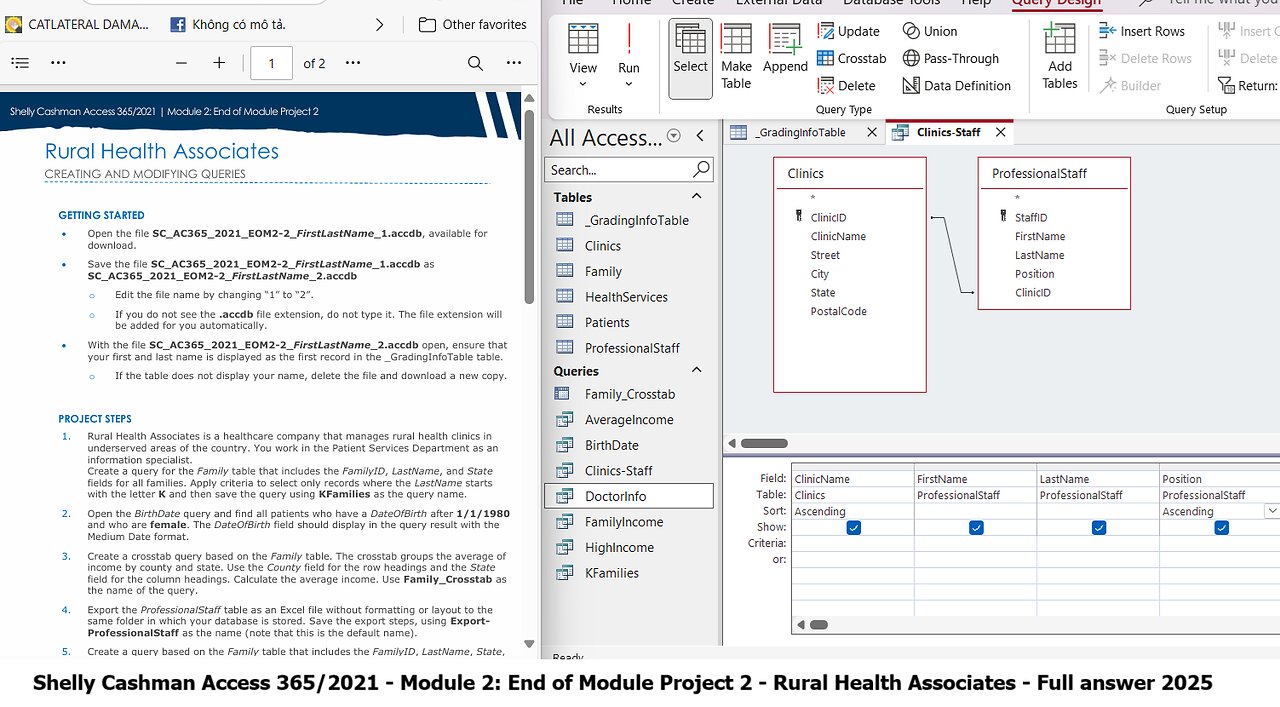Collapse the Queries group

pyautogui.click(x=696, y=370)
